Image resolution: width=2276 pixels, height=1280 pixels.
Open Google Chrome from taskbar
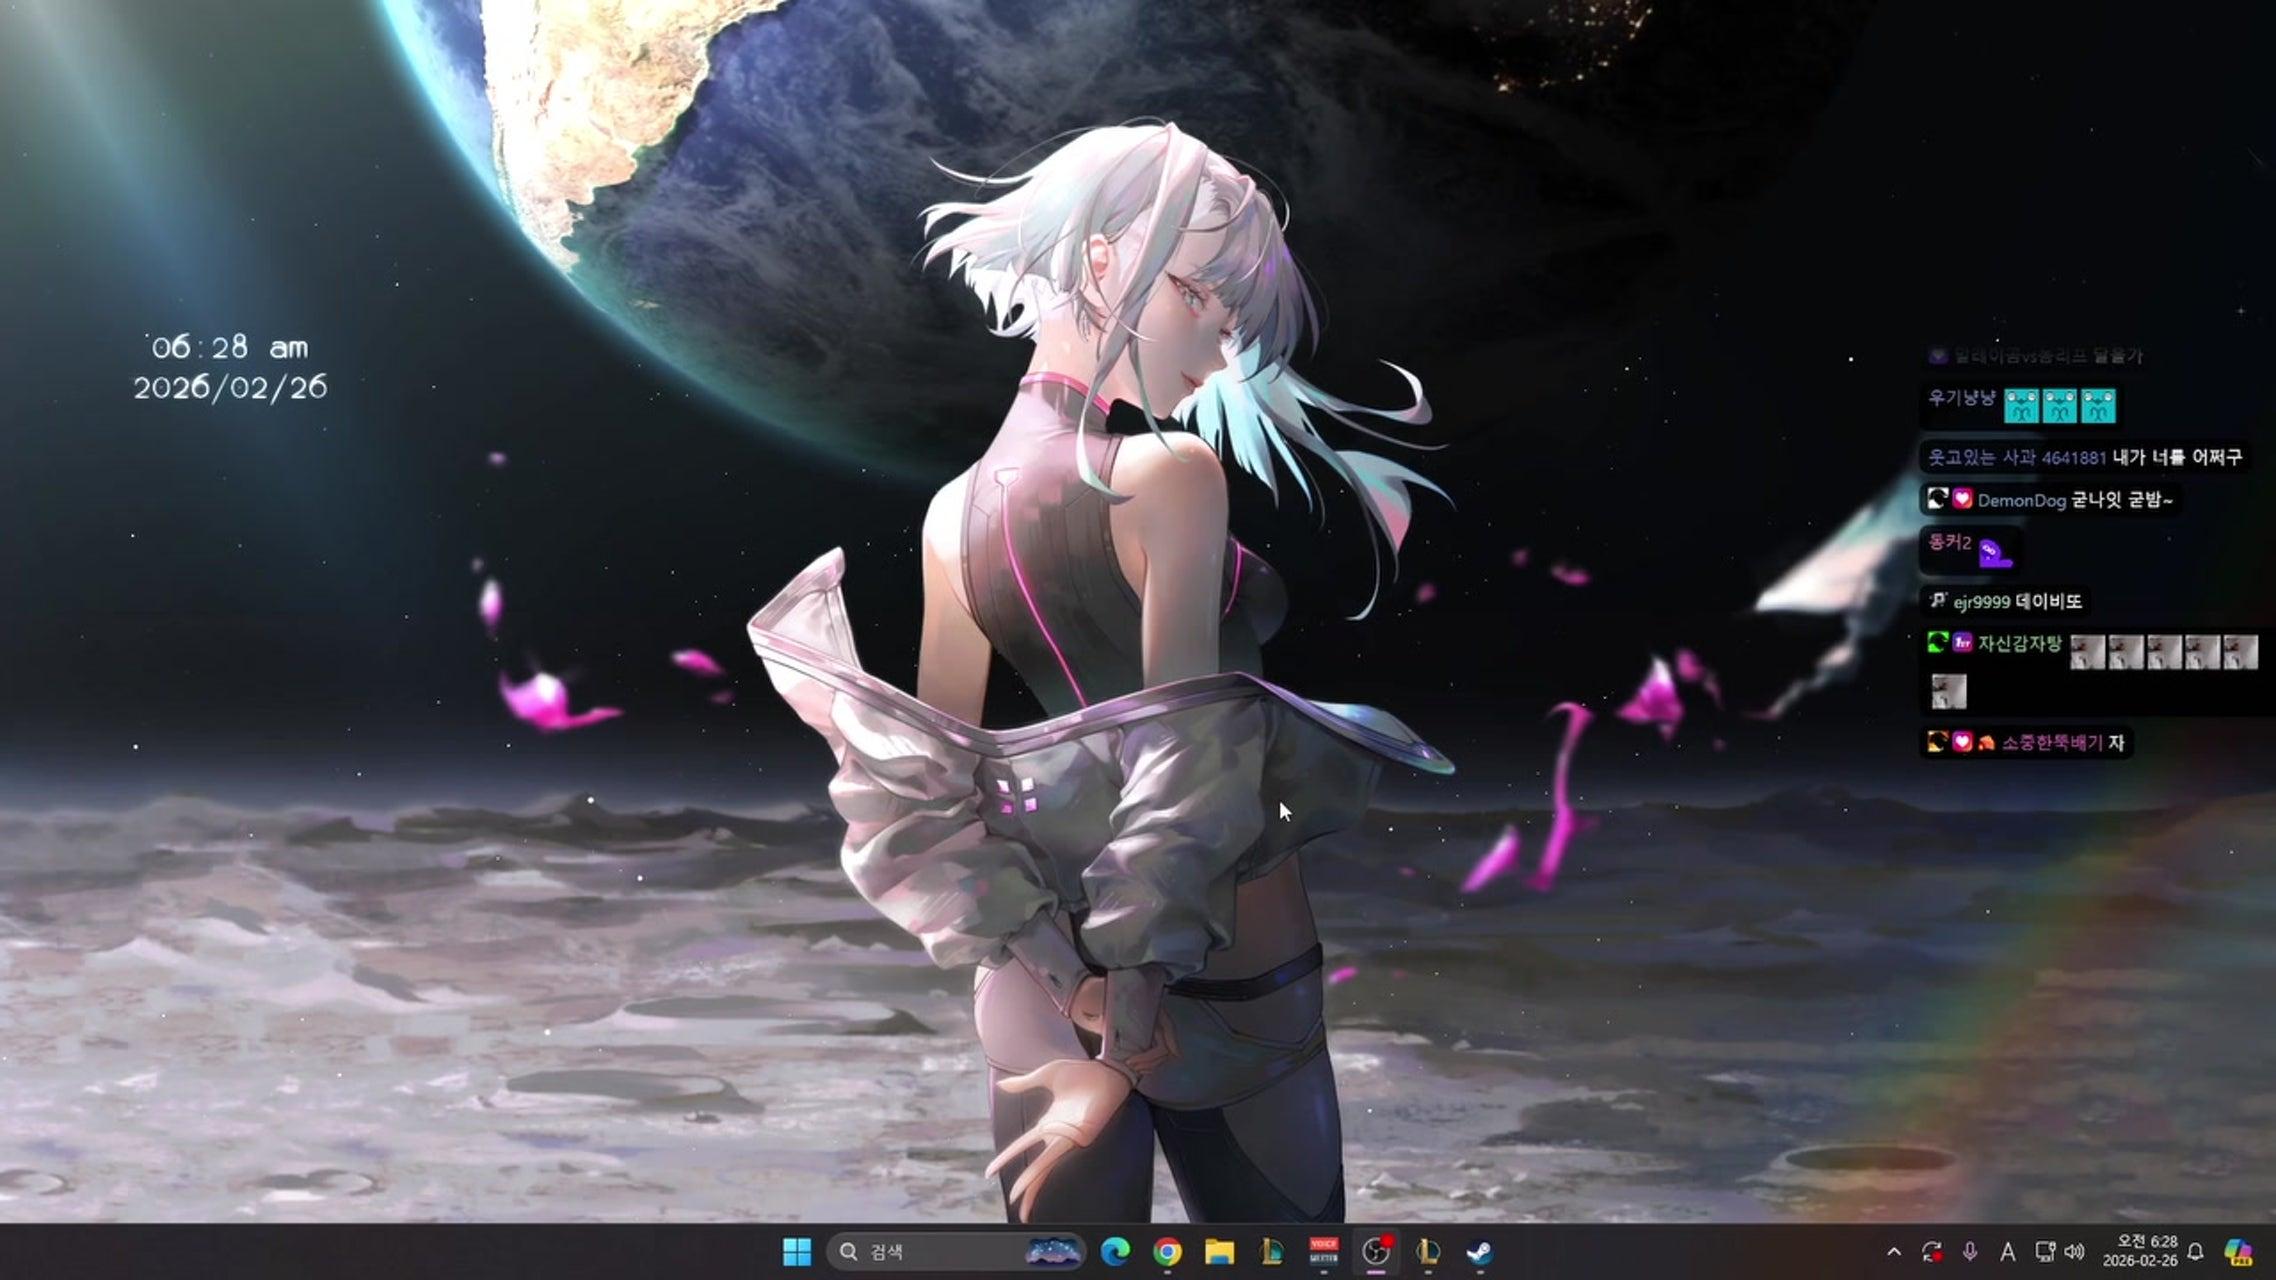click(1167, 1251)
